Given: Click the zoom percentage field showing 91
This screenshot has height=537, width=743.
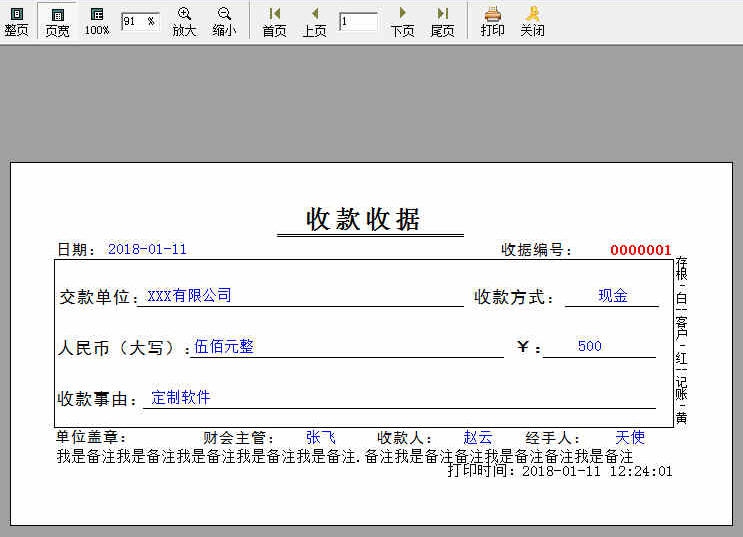Looking at the screenshot, I should (x=140, y=22).
